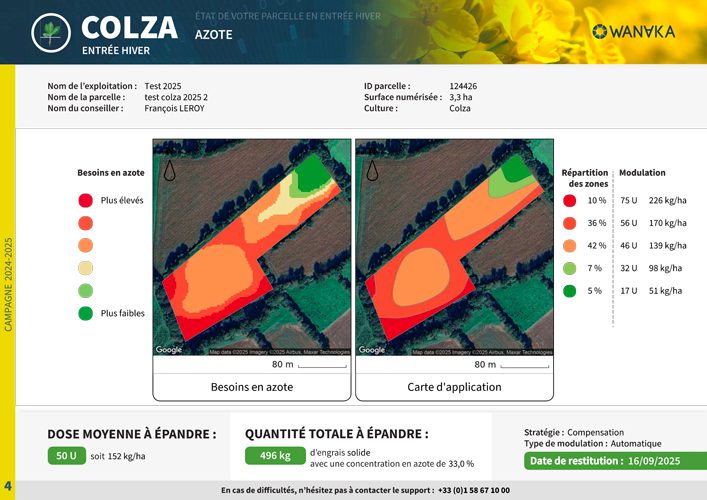707x500 pixels.
Task: Click the beige circle in nitrogen needs legend
Action: (x=85, y=268)
